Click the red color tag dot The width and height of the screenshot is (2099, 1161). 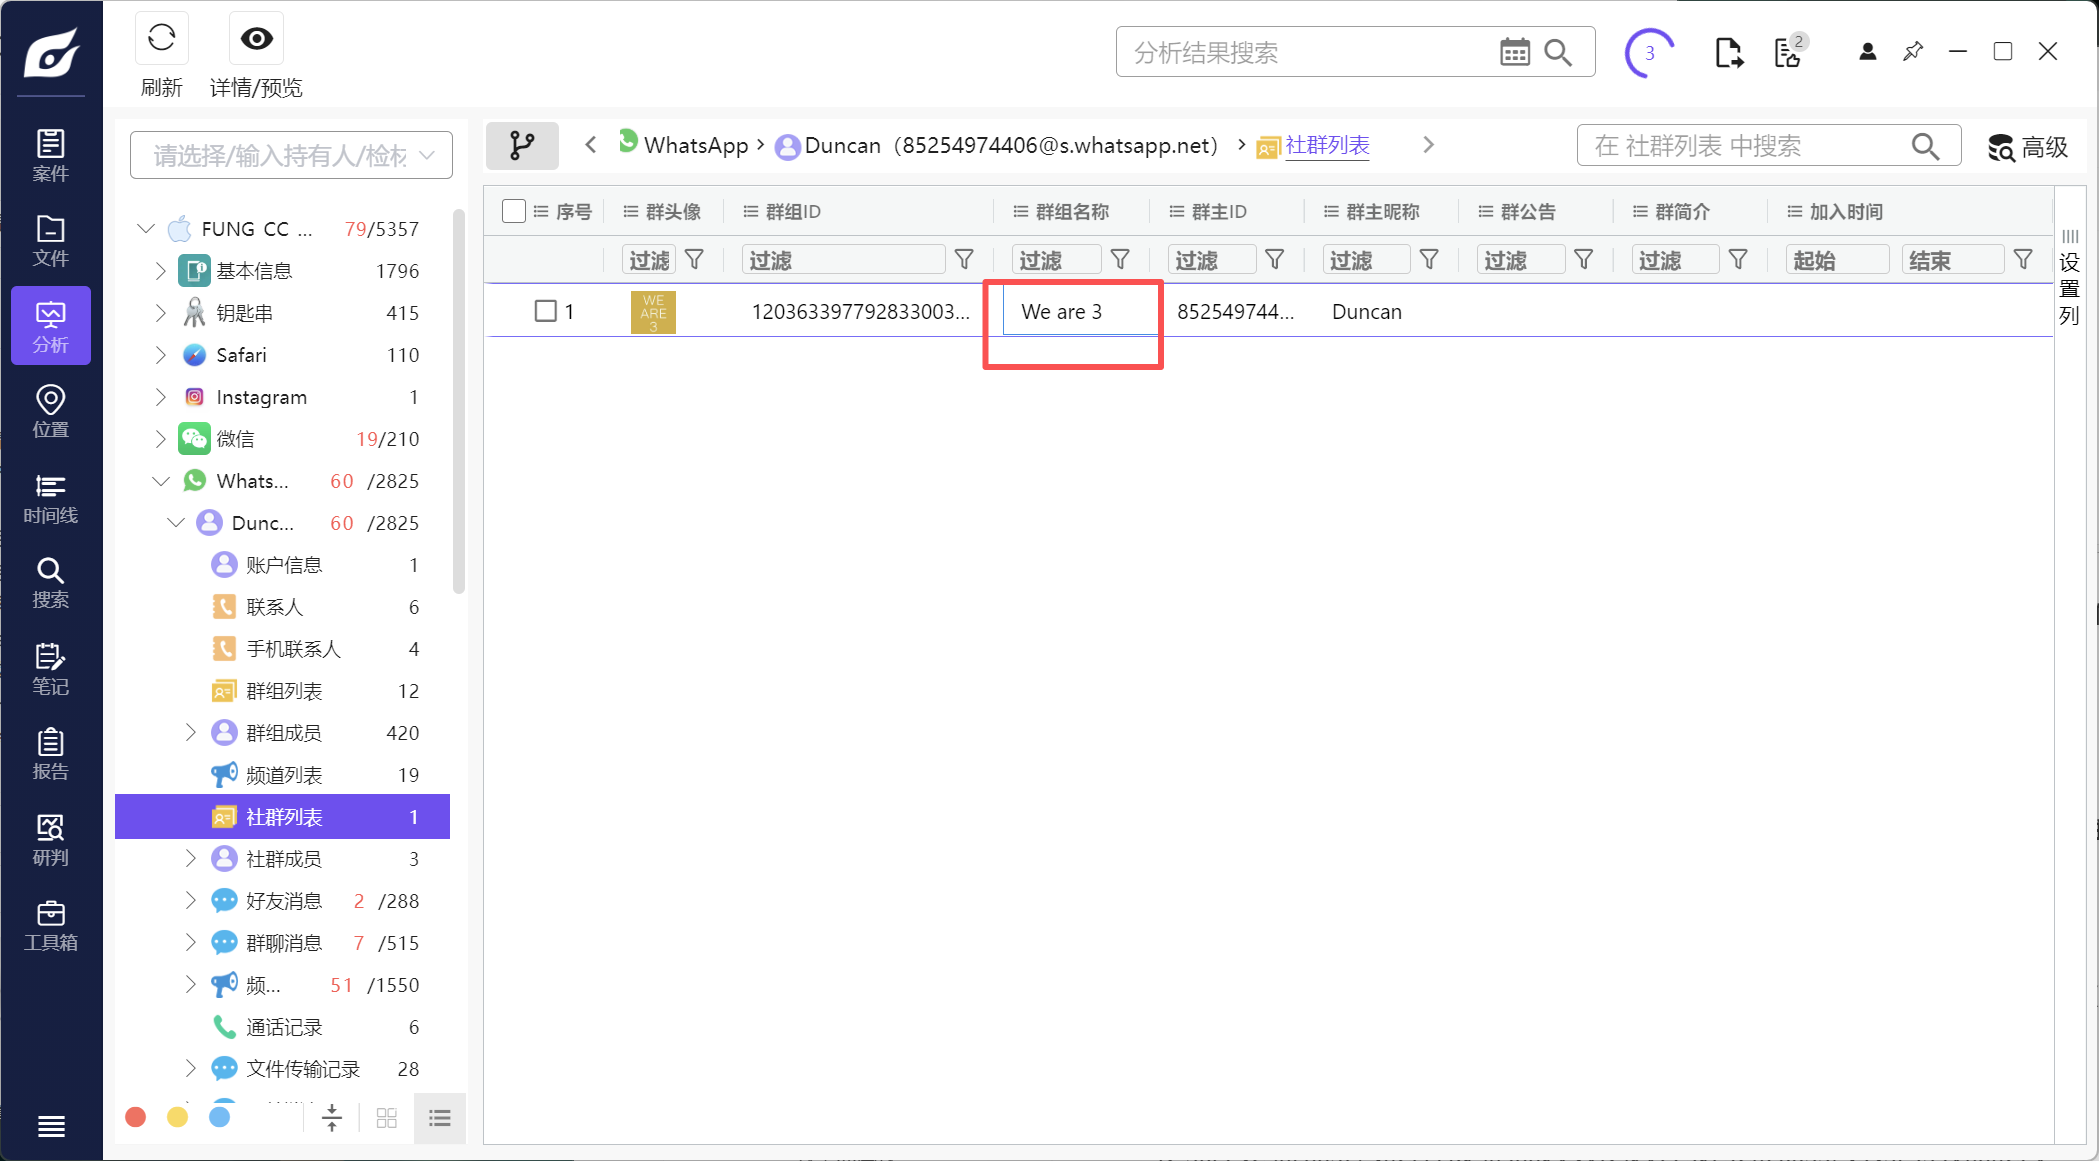click(136, 1117)
